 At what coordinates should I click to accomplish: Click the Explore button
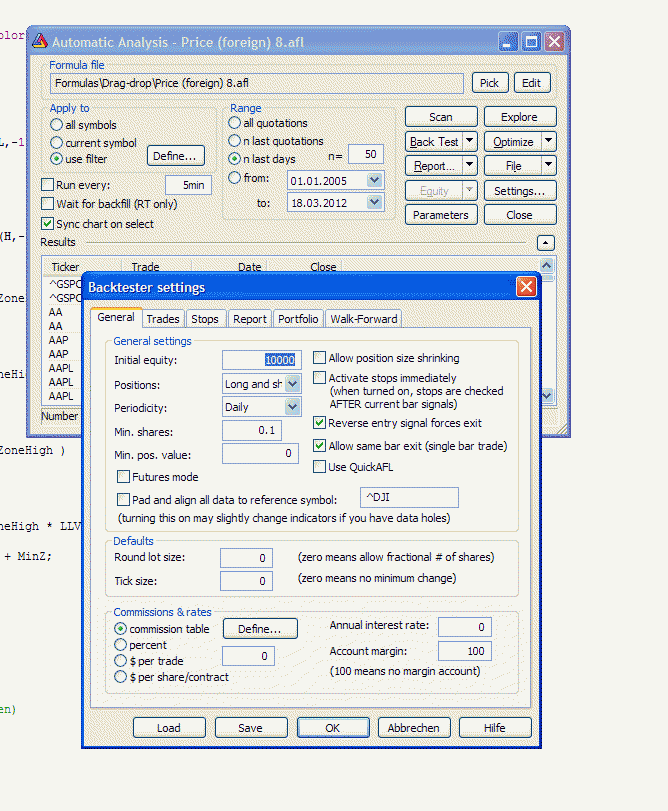(519, 117)
